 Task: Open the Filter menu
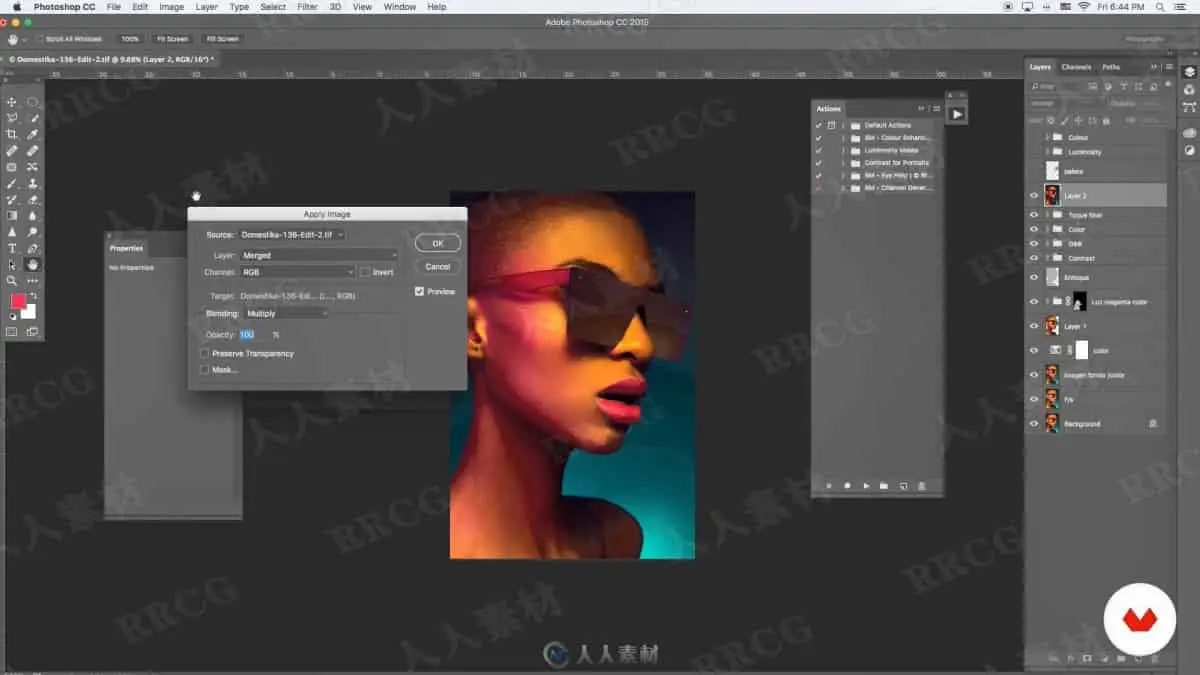[307, 7]
